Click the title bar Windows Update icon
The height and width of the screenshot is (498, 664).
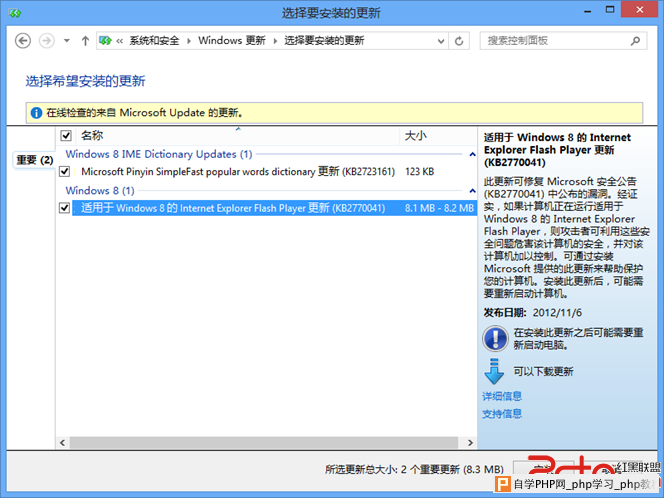tap(15, 14)
